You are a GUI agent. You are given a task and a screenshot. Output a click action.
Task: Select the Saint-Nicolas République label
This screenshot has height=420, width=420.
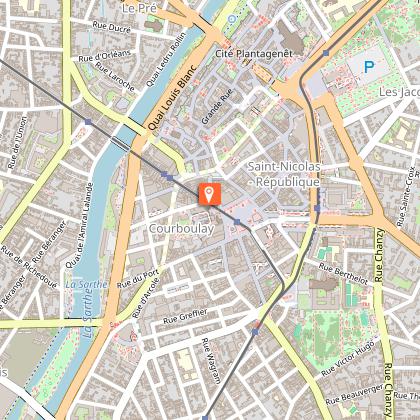(284, 174)
